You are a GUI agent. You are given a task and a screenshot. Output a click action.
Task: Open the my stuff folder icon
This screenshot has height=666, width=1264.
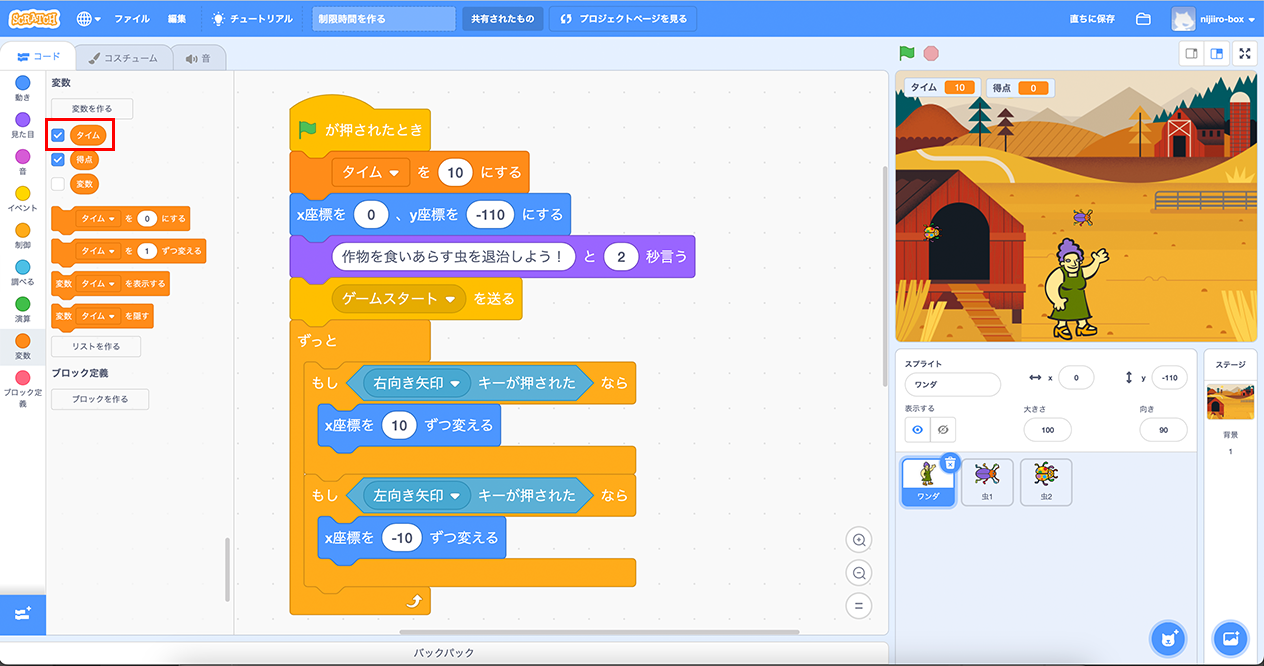(x=1144, y=19)
